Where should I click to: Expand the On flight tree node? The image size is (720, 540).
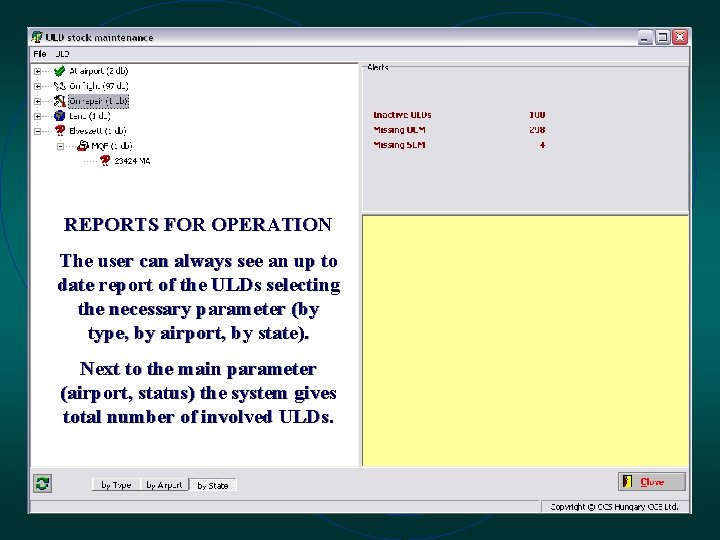(x=38, y=86)
